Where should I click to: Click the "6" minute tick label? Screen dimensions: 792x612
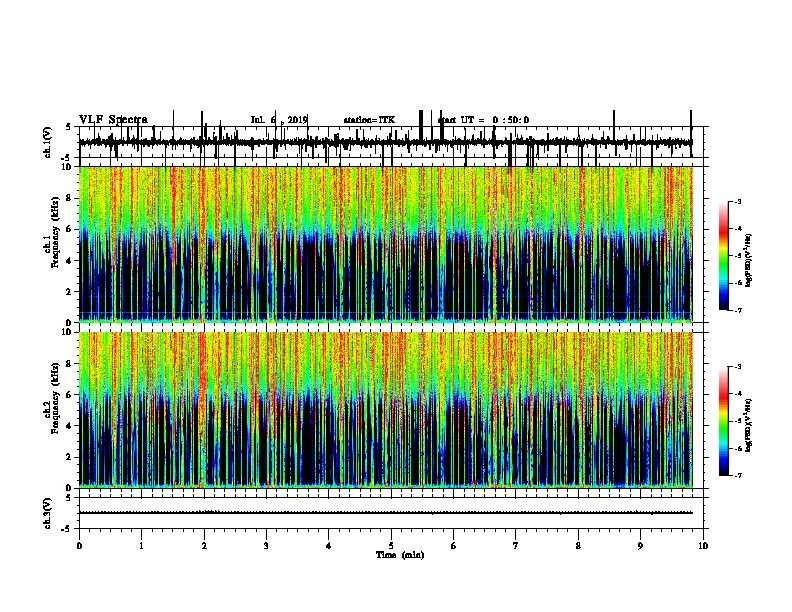point(454,546)
